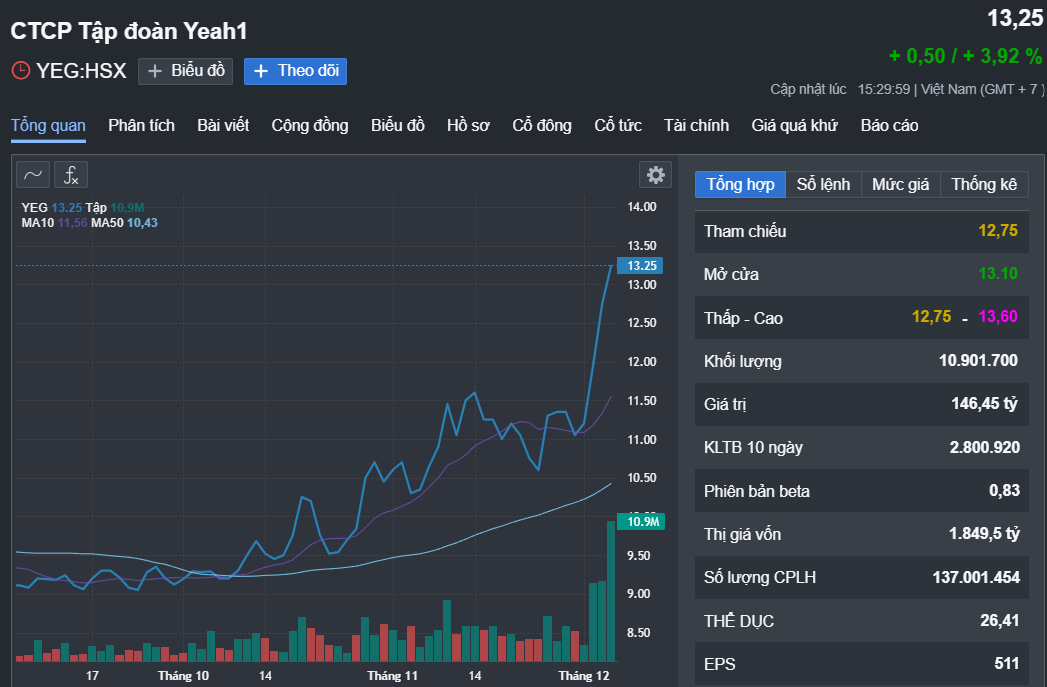Viewport: 1047px width, 687px height.
Task: Click the red clock icon beside YEG:HSX
Action: coord(21,70)
